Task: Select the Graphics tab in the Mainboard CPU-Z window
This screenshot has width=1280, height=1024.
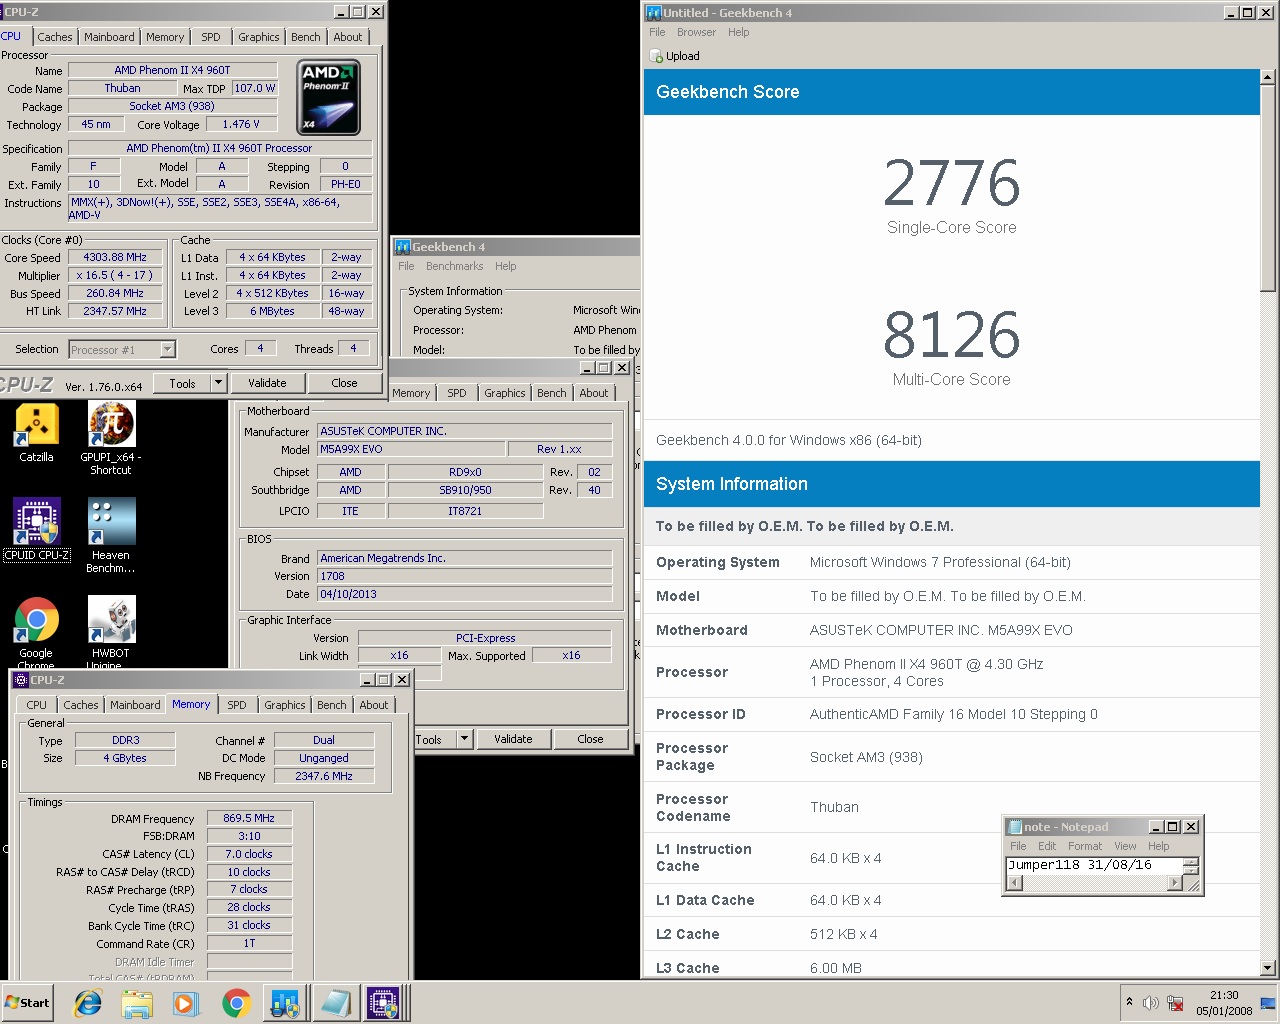Action: pyautogui.click(x=505, y=393)
